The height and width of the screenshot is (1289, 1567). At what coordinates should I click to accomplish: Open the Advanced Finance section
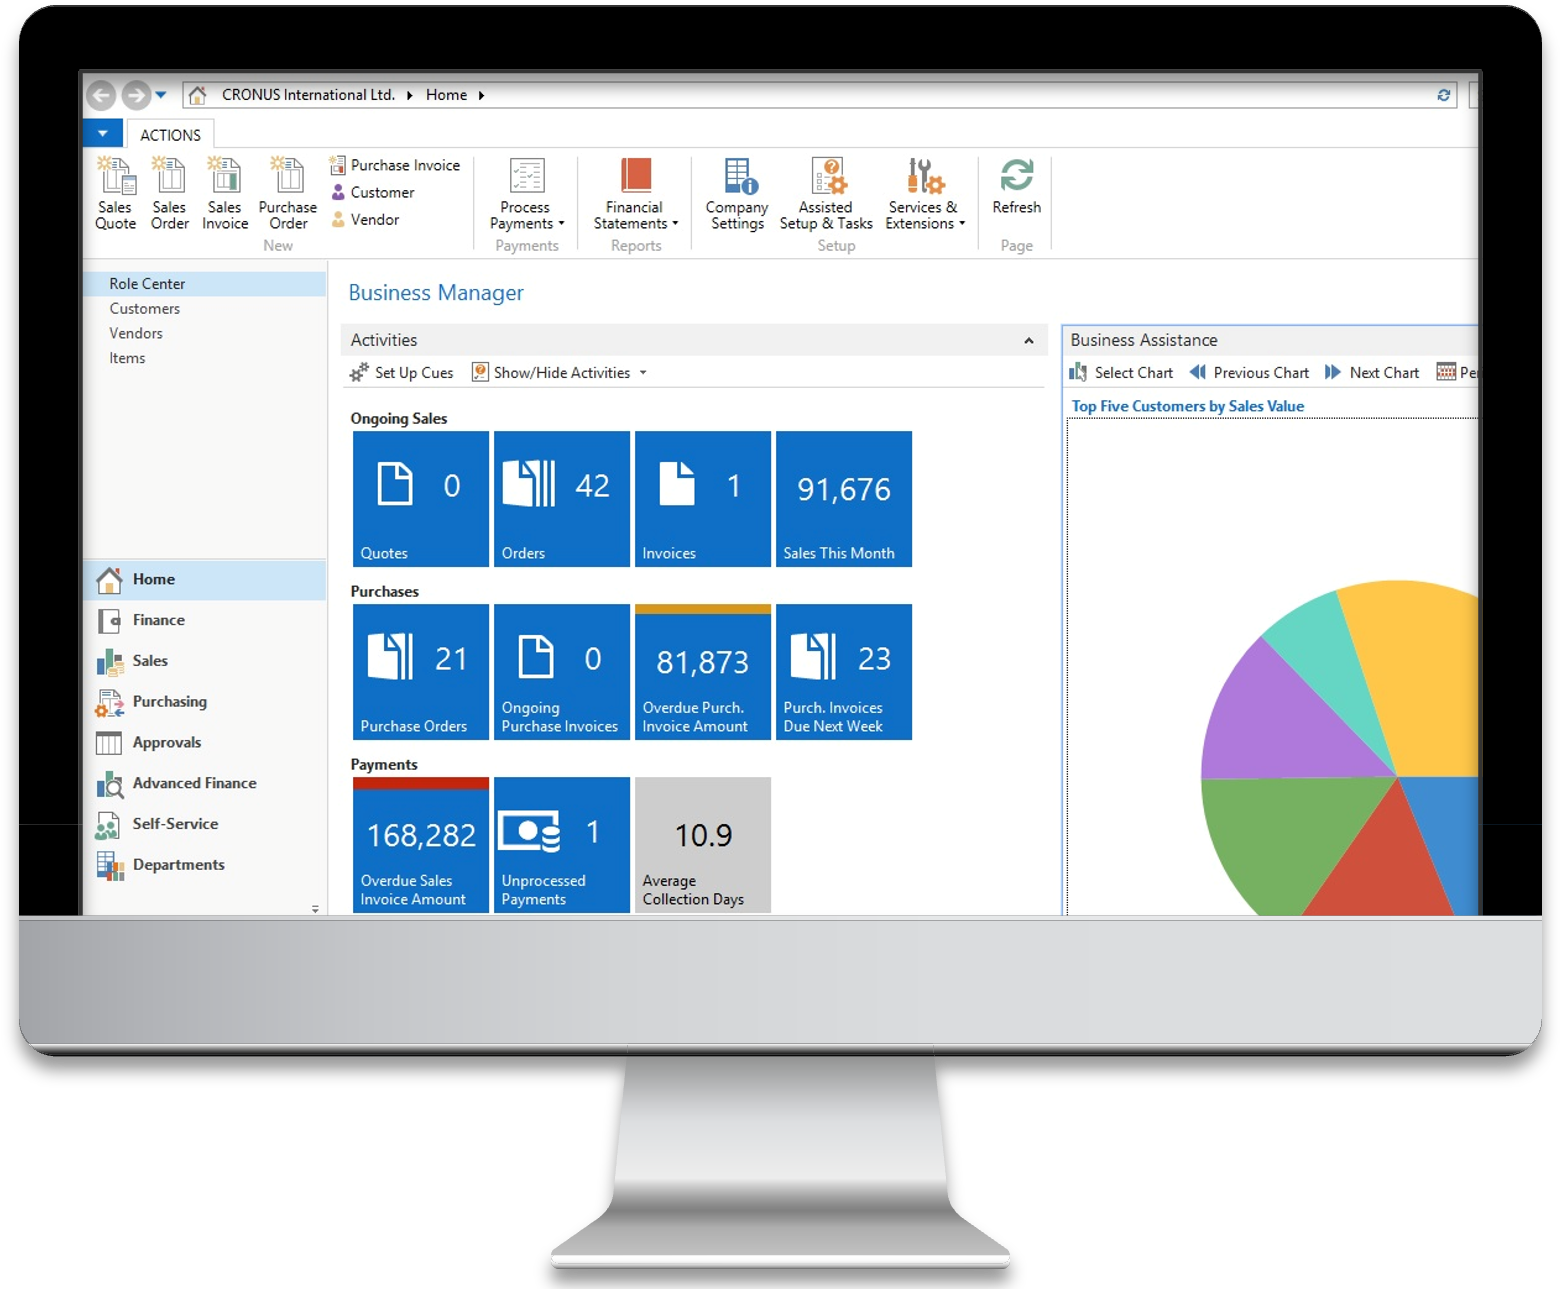click(205, 783)
